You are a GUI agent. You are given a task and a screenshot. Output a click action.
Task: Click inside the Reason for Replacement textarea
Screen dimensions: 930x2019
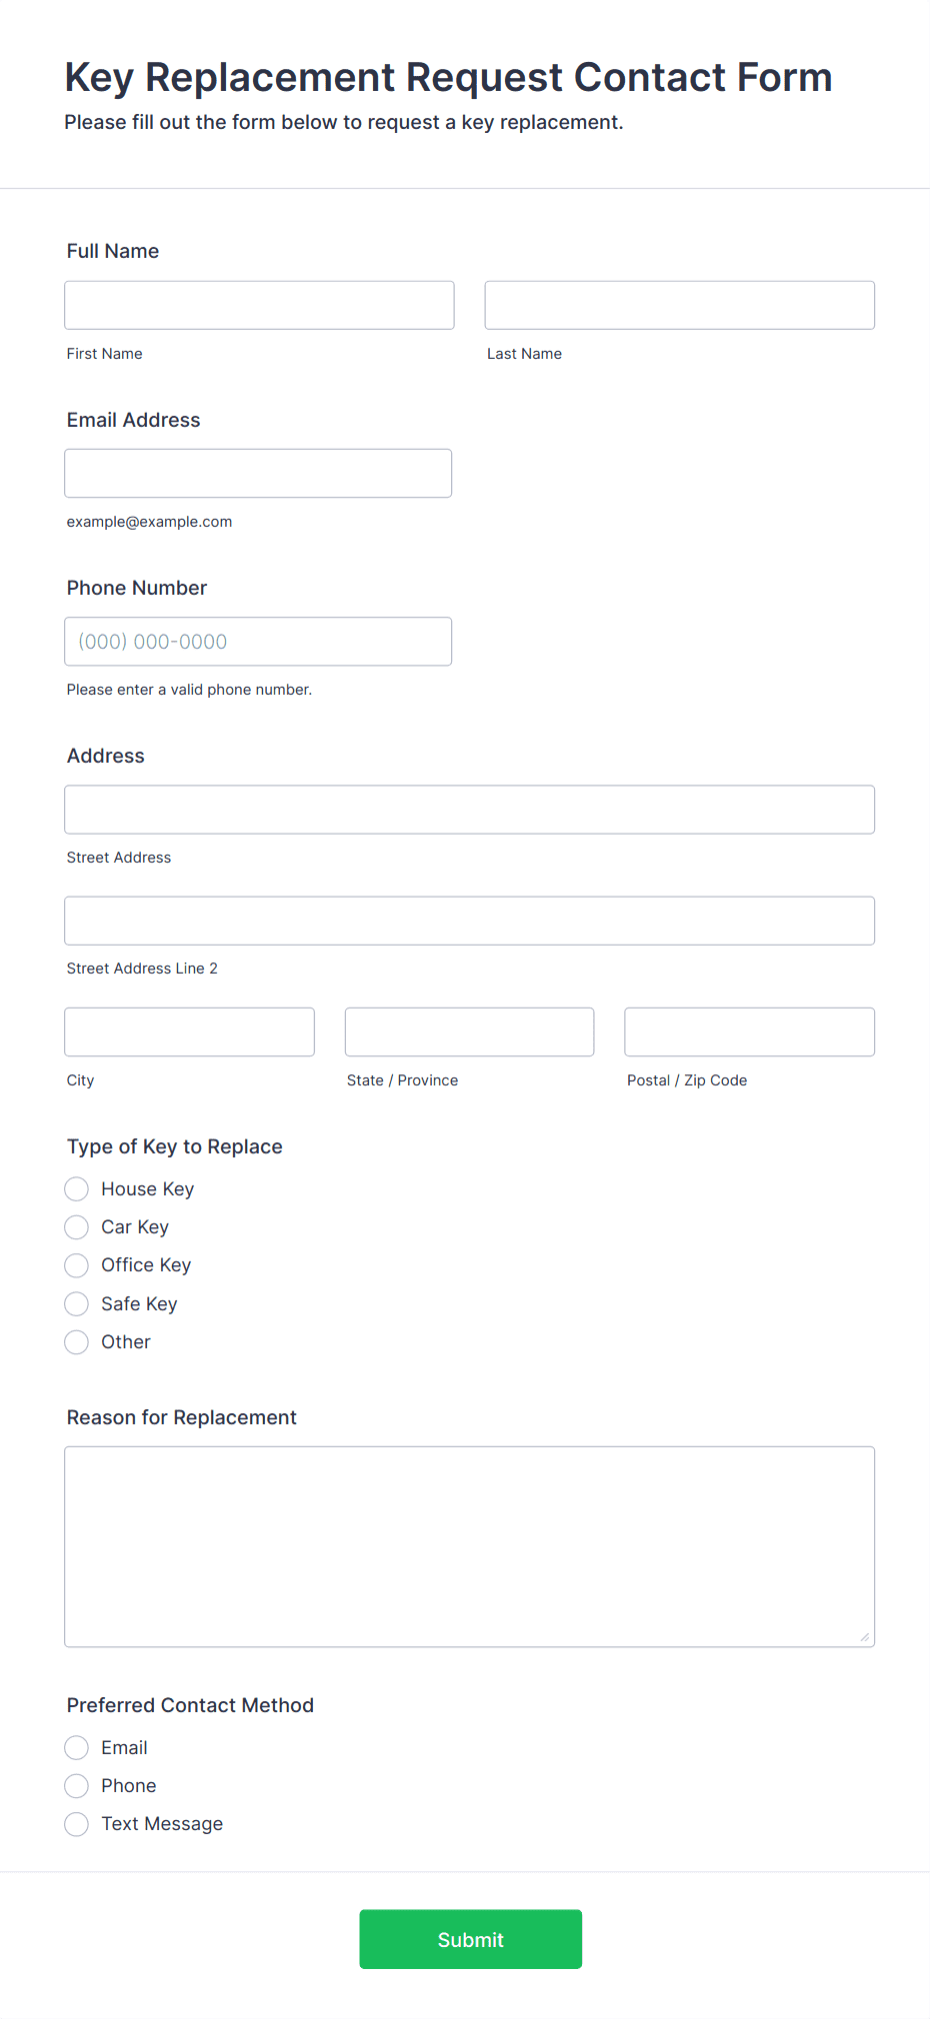coord(469,1545)
